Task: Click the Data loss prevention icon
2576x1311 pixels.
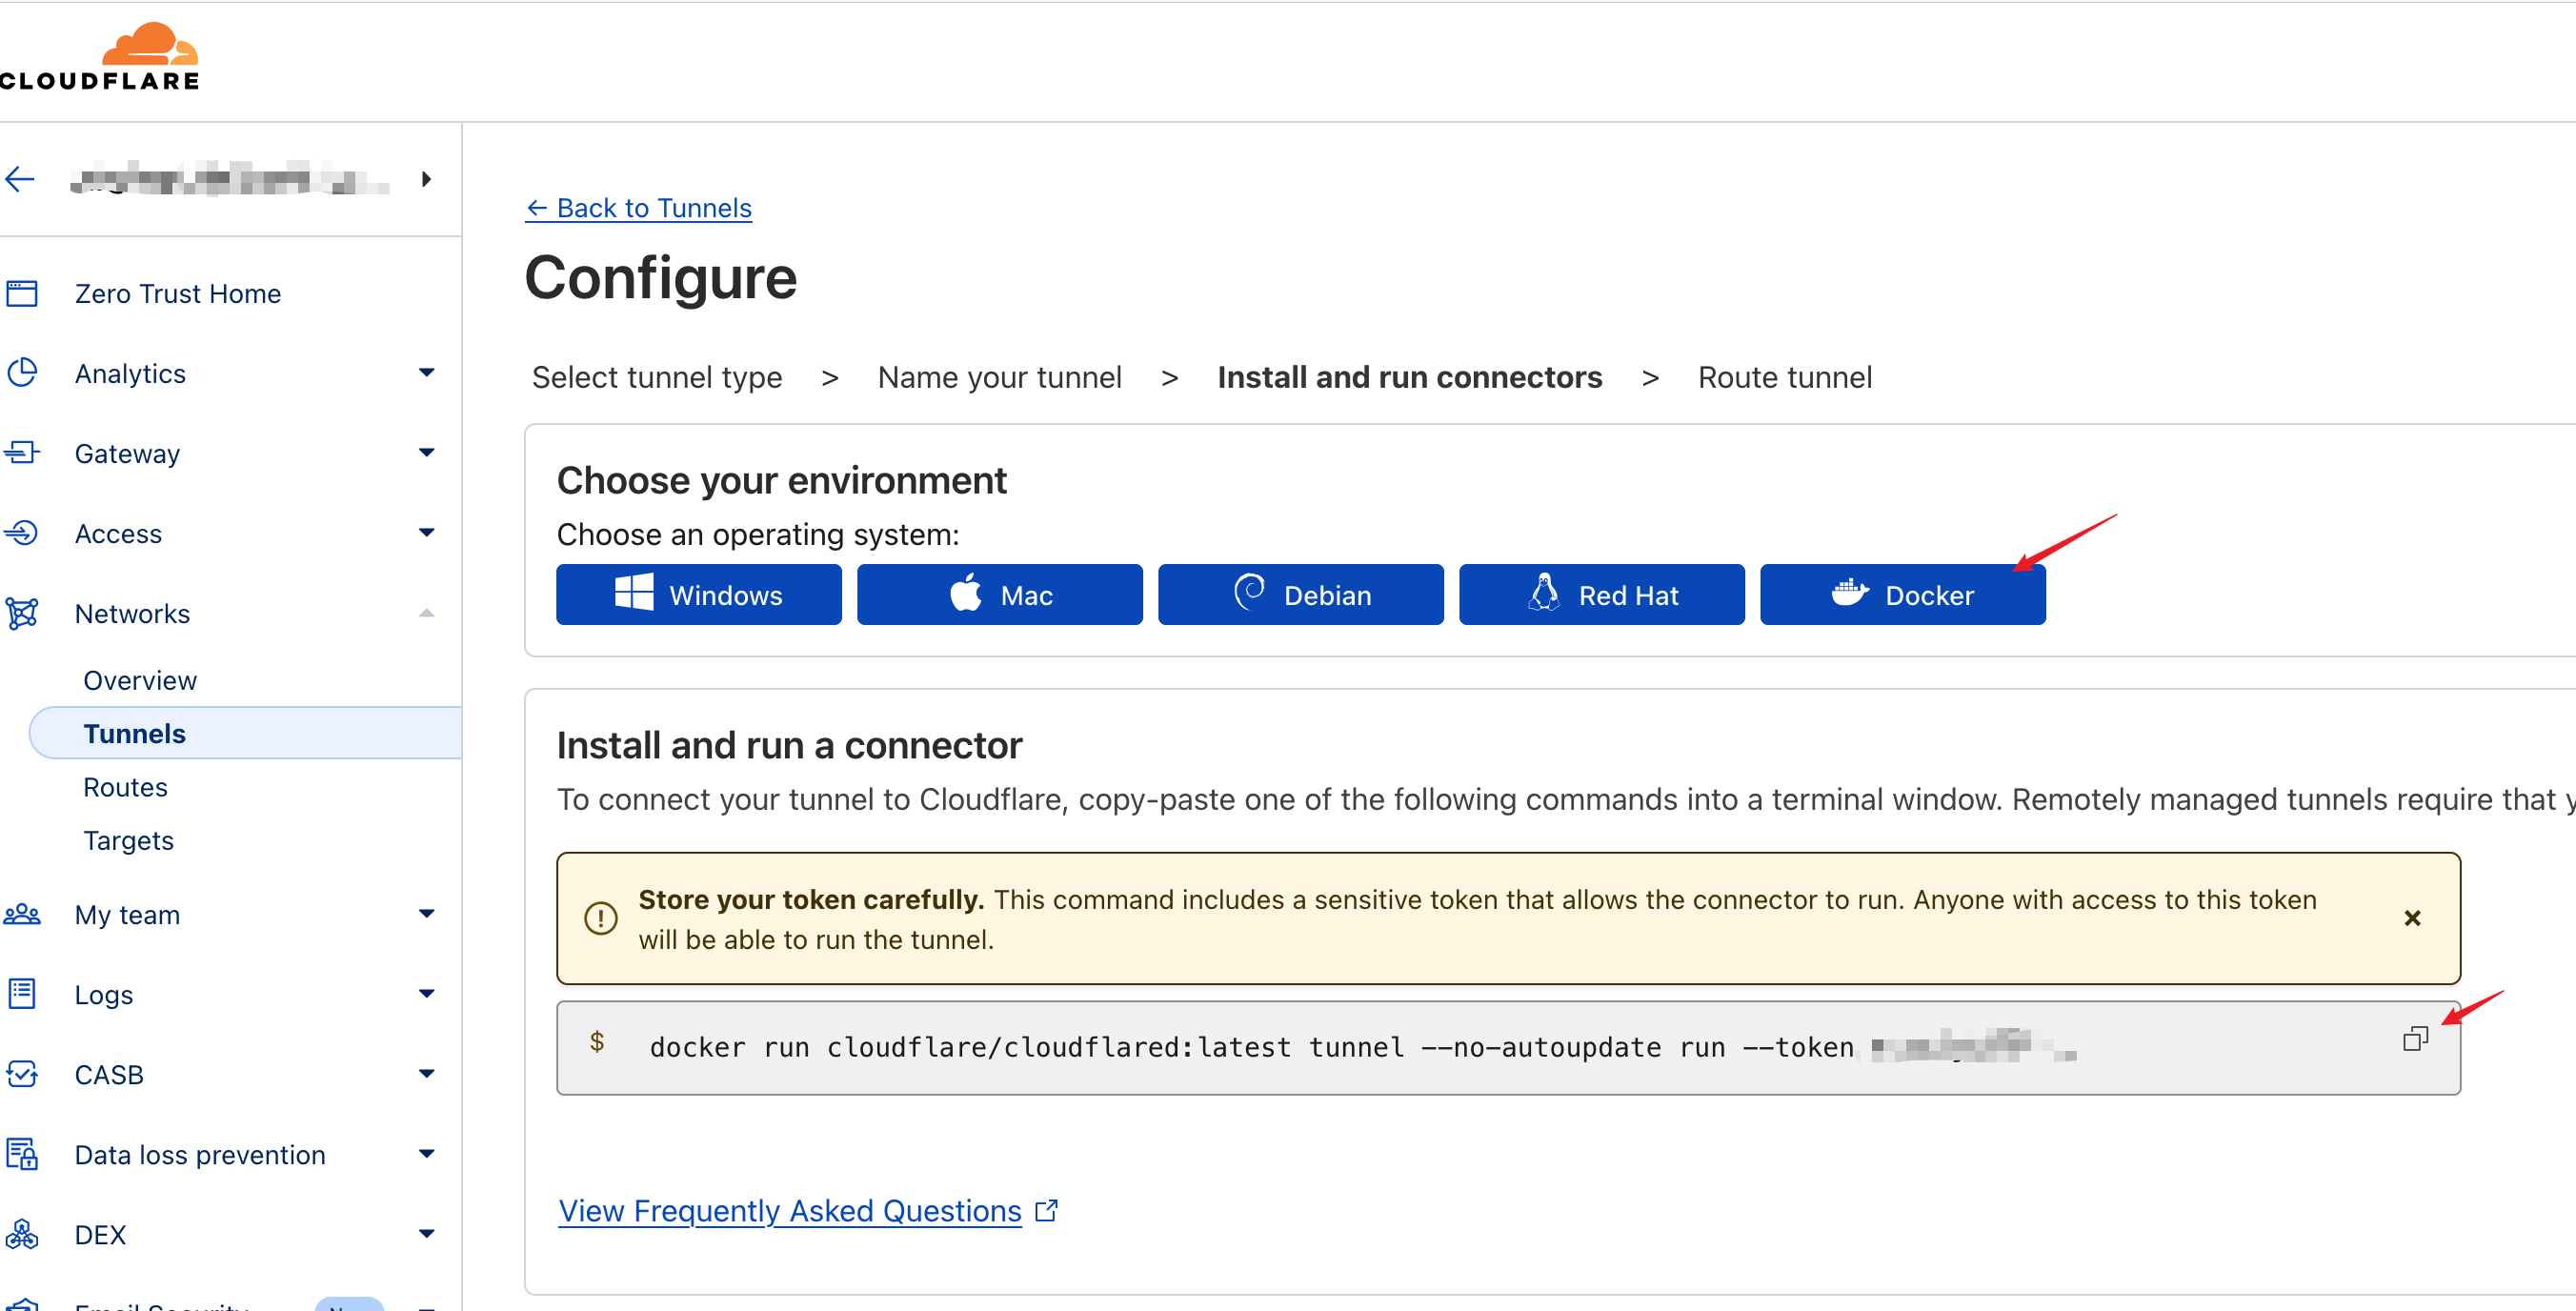Action: point(22,1154)
